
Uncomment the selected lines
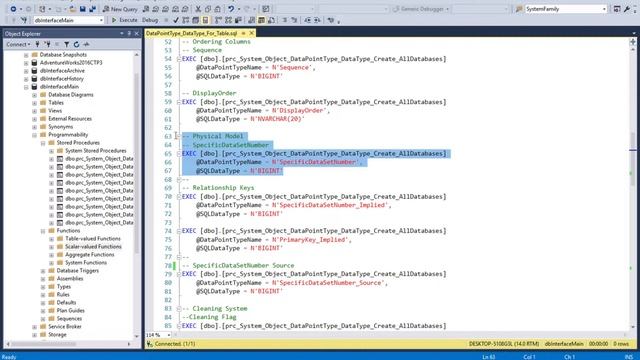pos(294,20)
